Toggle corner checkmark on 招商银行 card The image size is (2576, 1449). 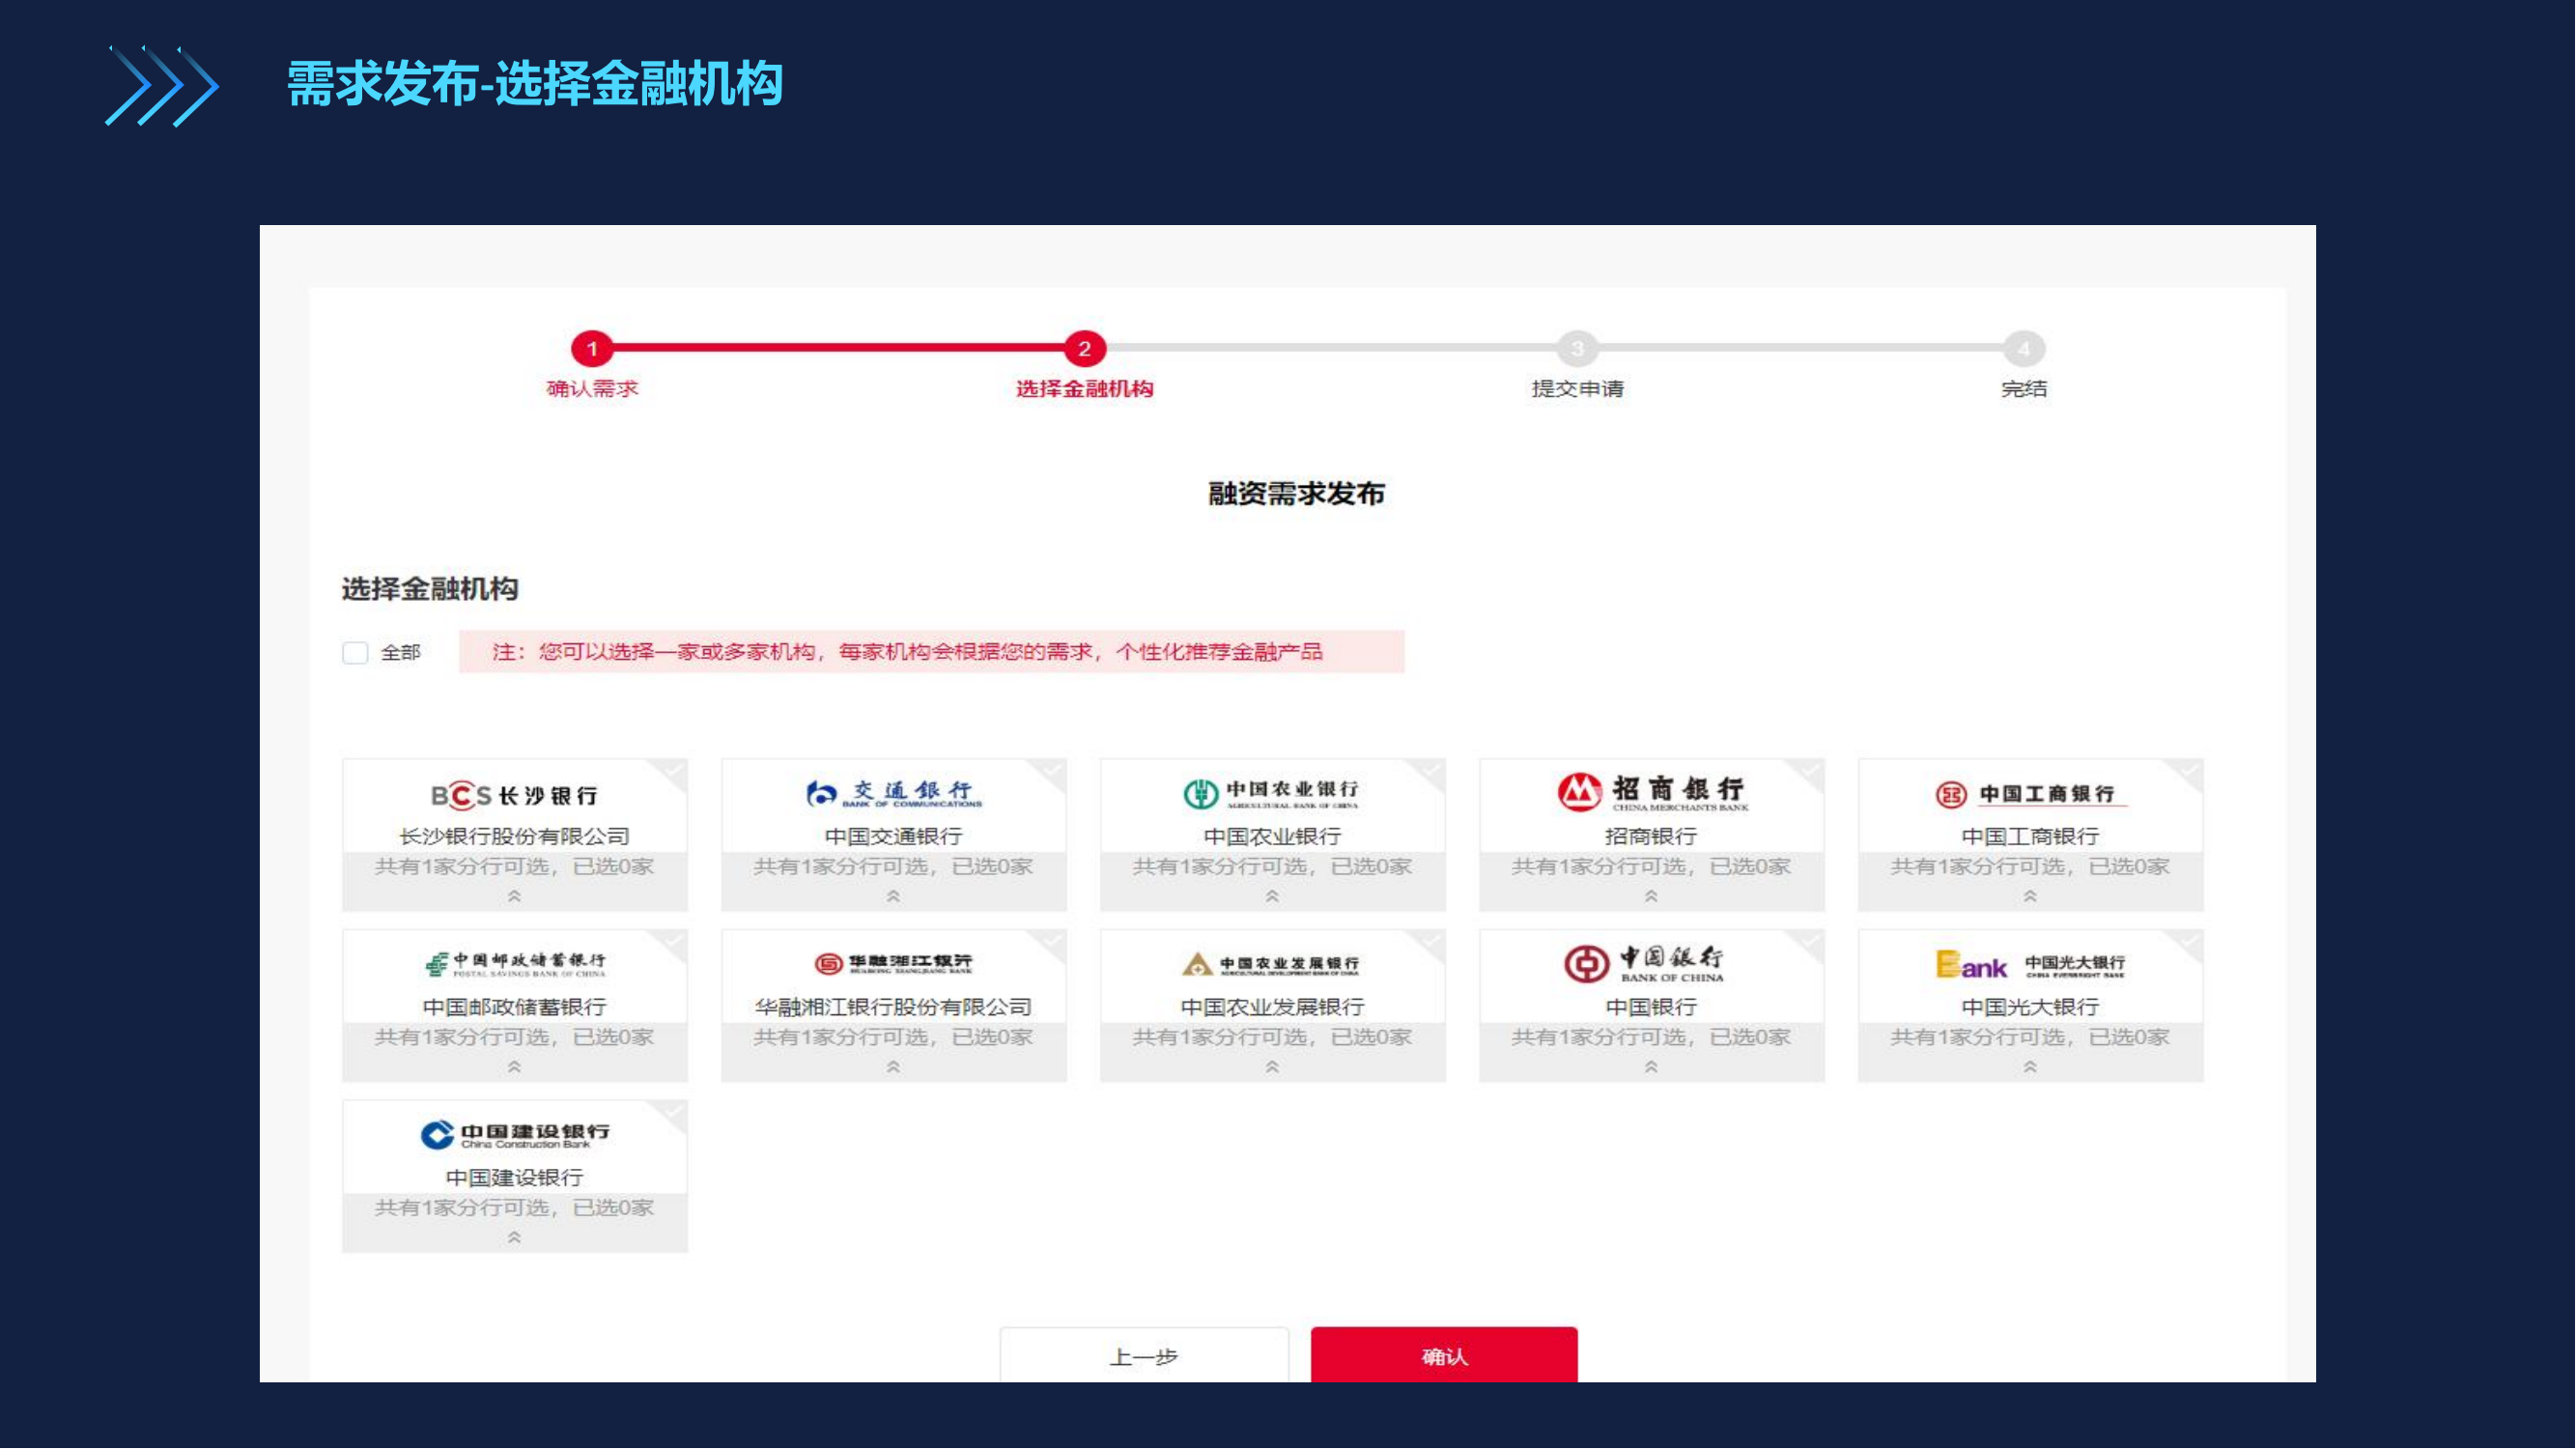point(1810,771)
